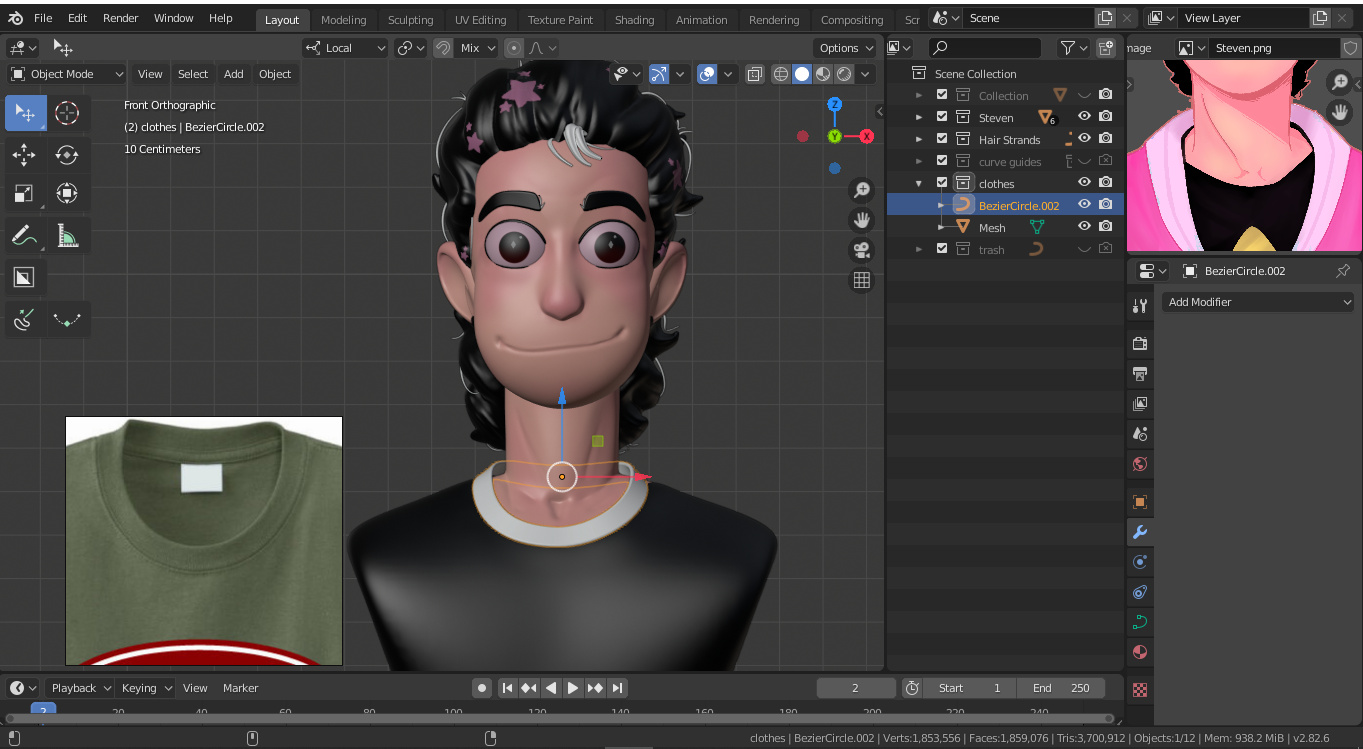Hide BezierCircle.002 with its eye icon
The width and height of the screenshot is (1363, 749).
(x=1084, y=205)
